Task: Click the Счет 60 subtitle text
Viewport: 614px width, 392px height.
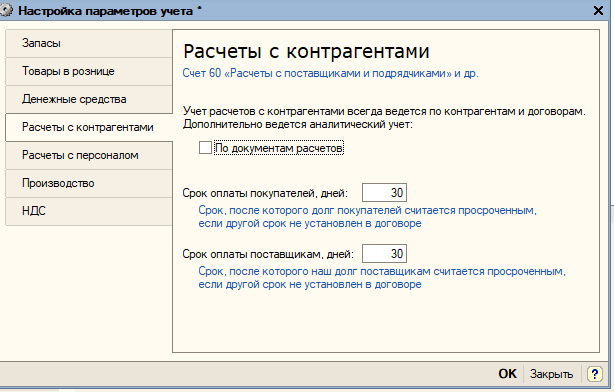Action: pos(330,73)
